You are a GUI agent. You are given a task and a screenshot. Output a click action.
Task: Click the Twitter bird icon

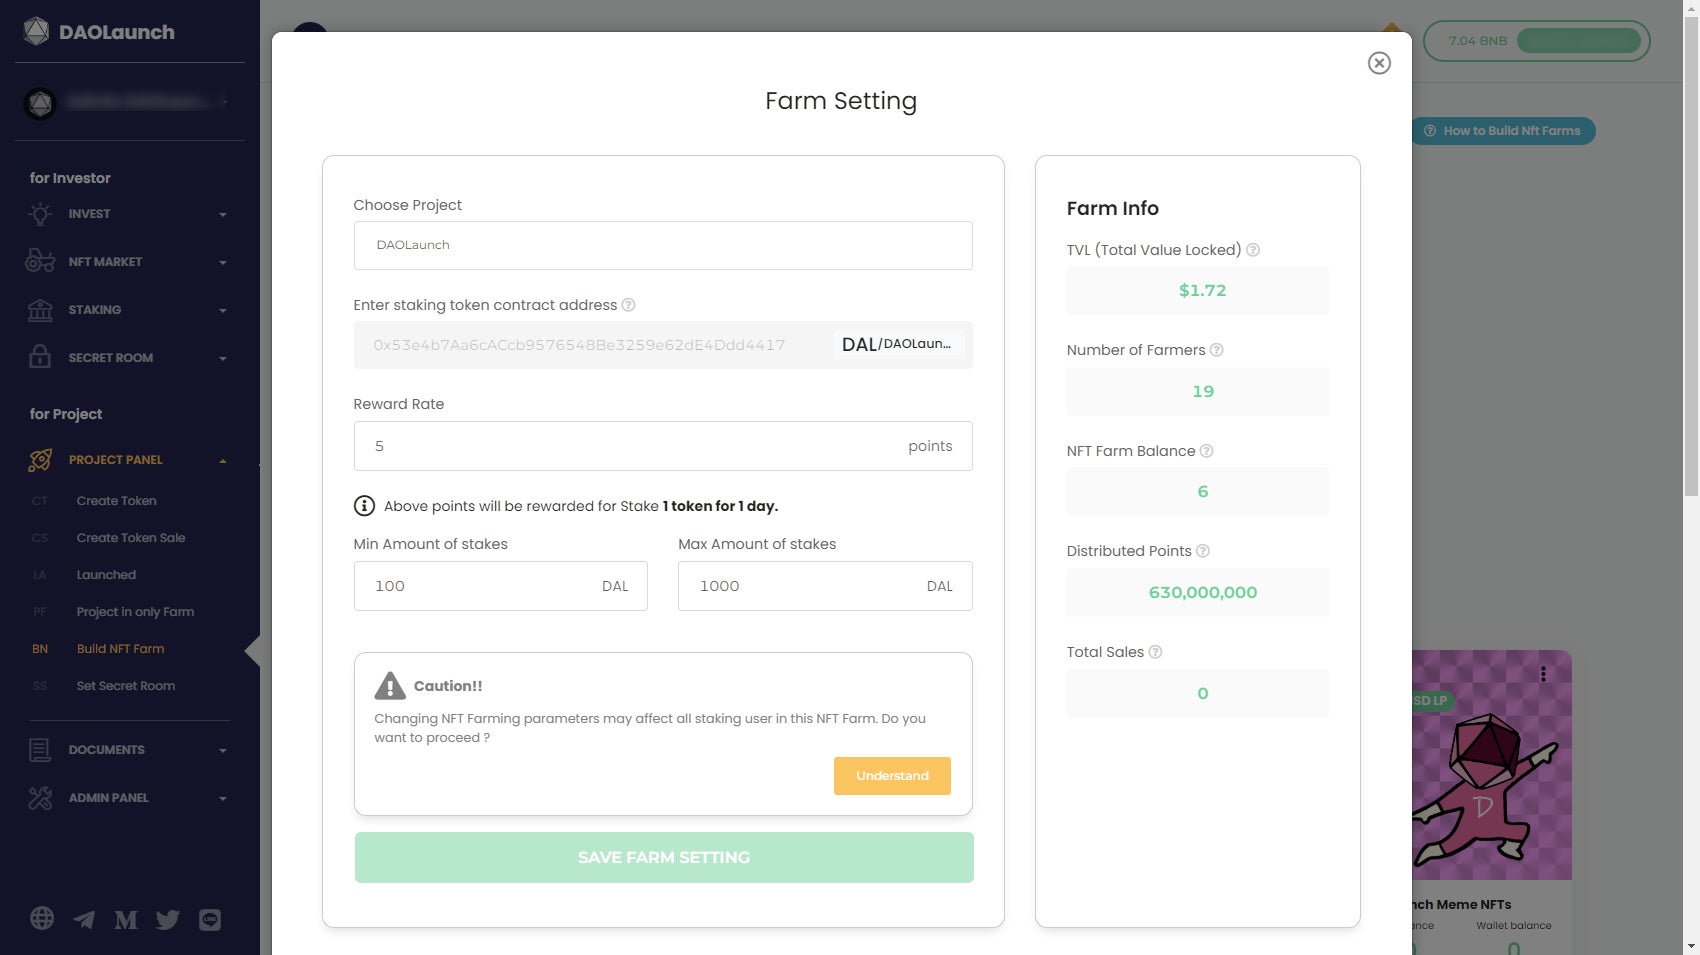click(168, 919)
